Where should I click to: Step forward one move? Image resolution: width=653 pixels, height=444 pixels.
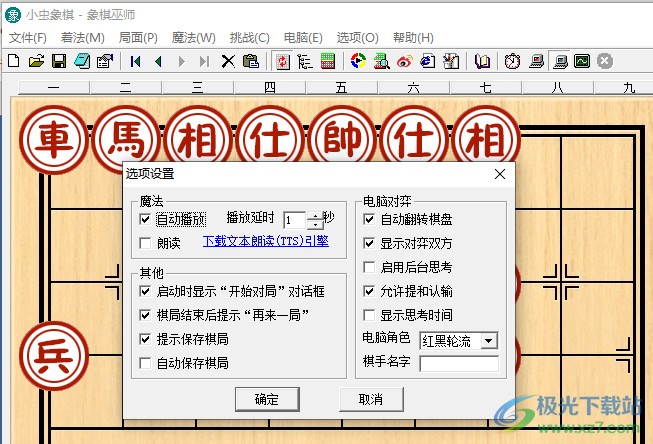181,62
